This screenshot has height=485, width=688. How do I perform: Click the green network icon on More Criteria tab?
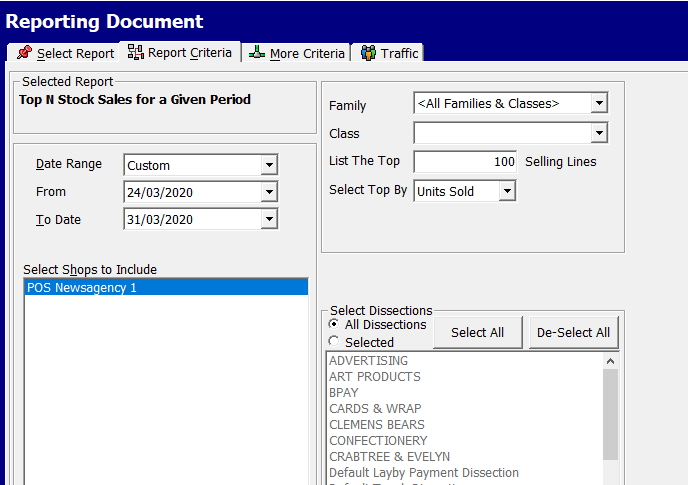click(257, 52)
